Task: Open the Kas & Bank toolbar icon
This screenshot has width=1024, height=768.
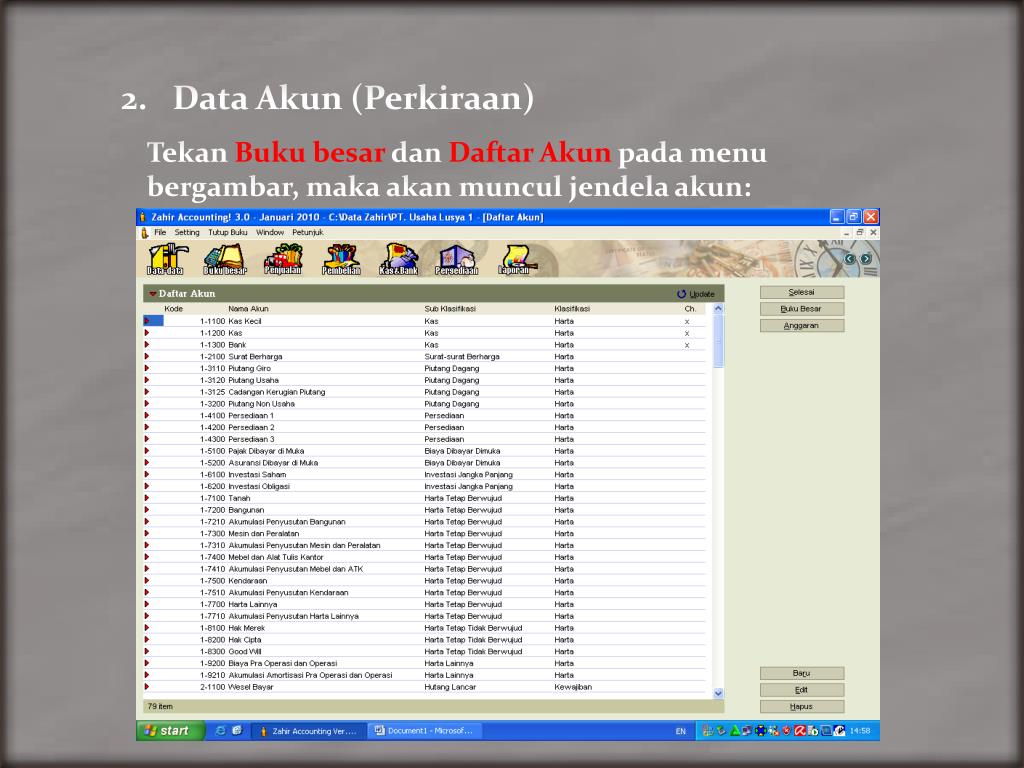Action: pos(398,259)
